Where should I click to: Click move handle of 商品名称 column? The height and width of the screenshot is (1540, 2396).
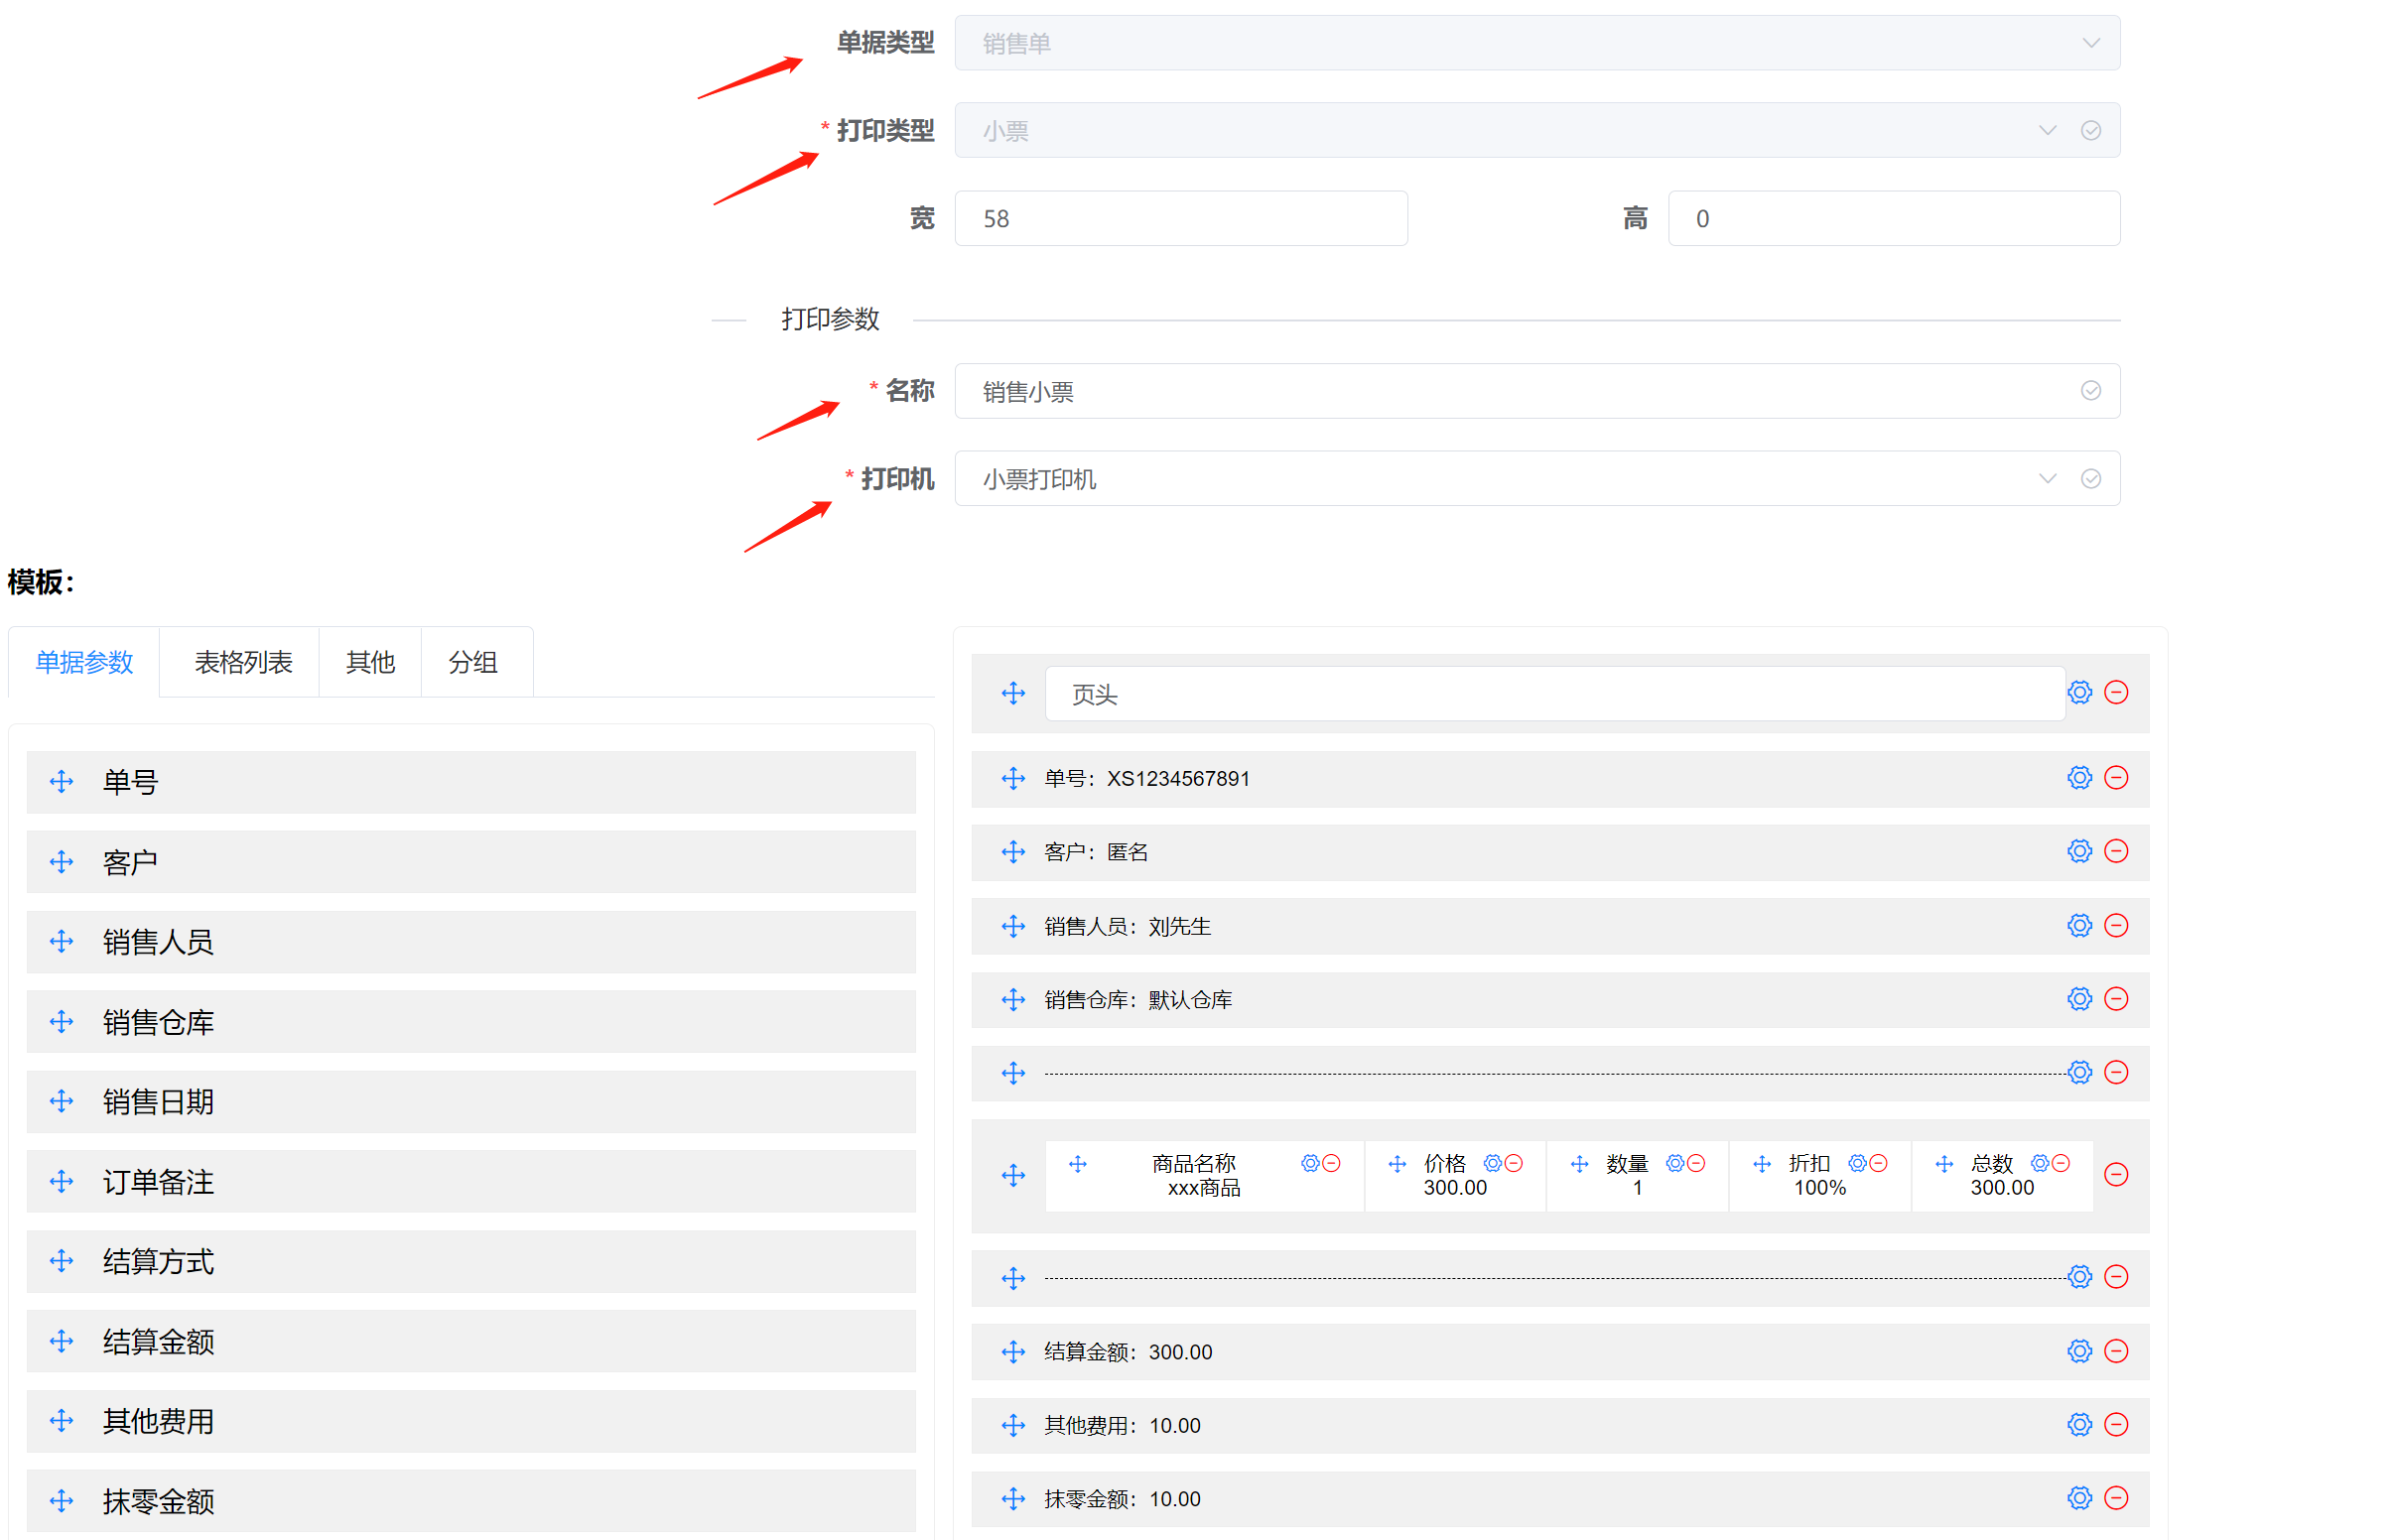[1077, 1164]
